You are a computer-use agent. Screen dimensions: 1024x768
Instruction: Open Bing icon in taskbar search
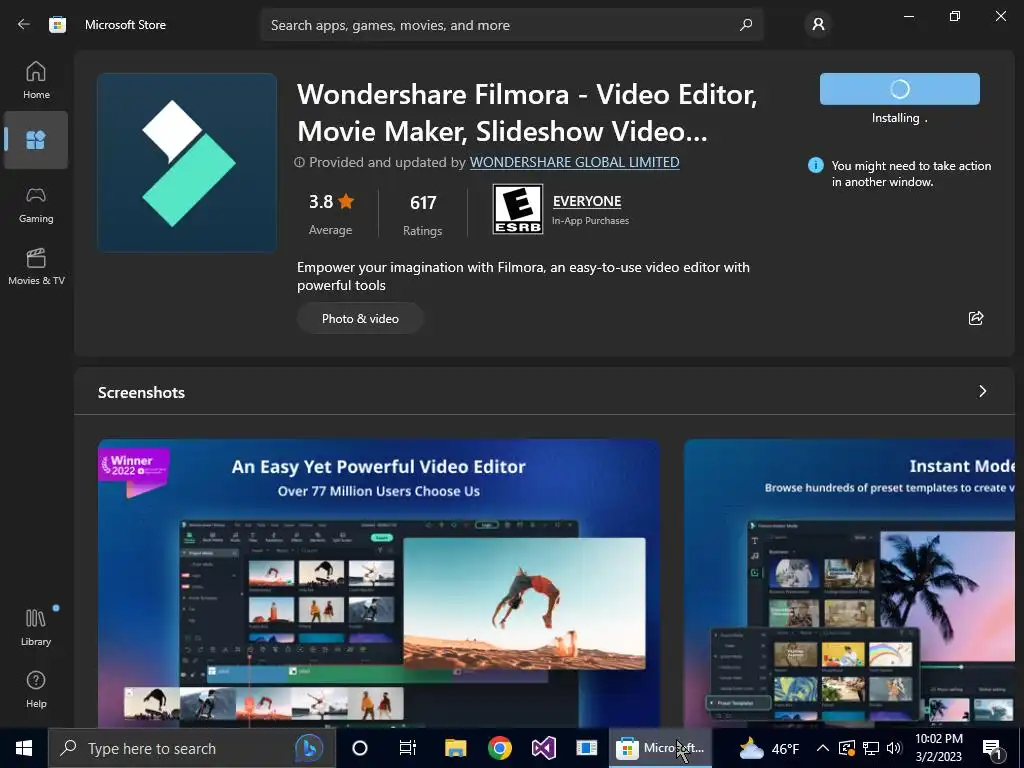click(309, 748)
